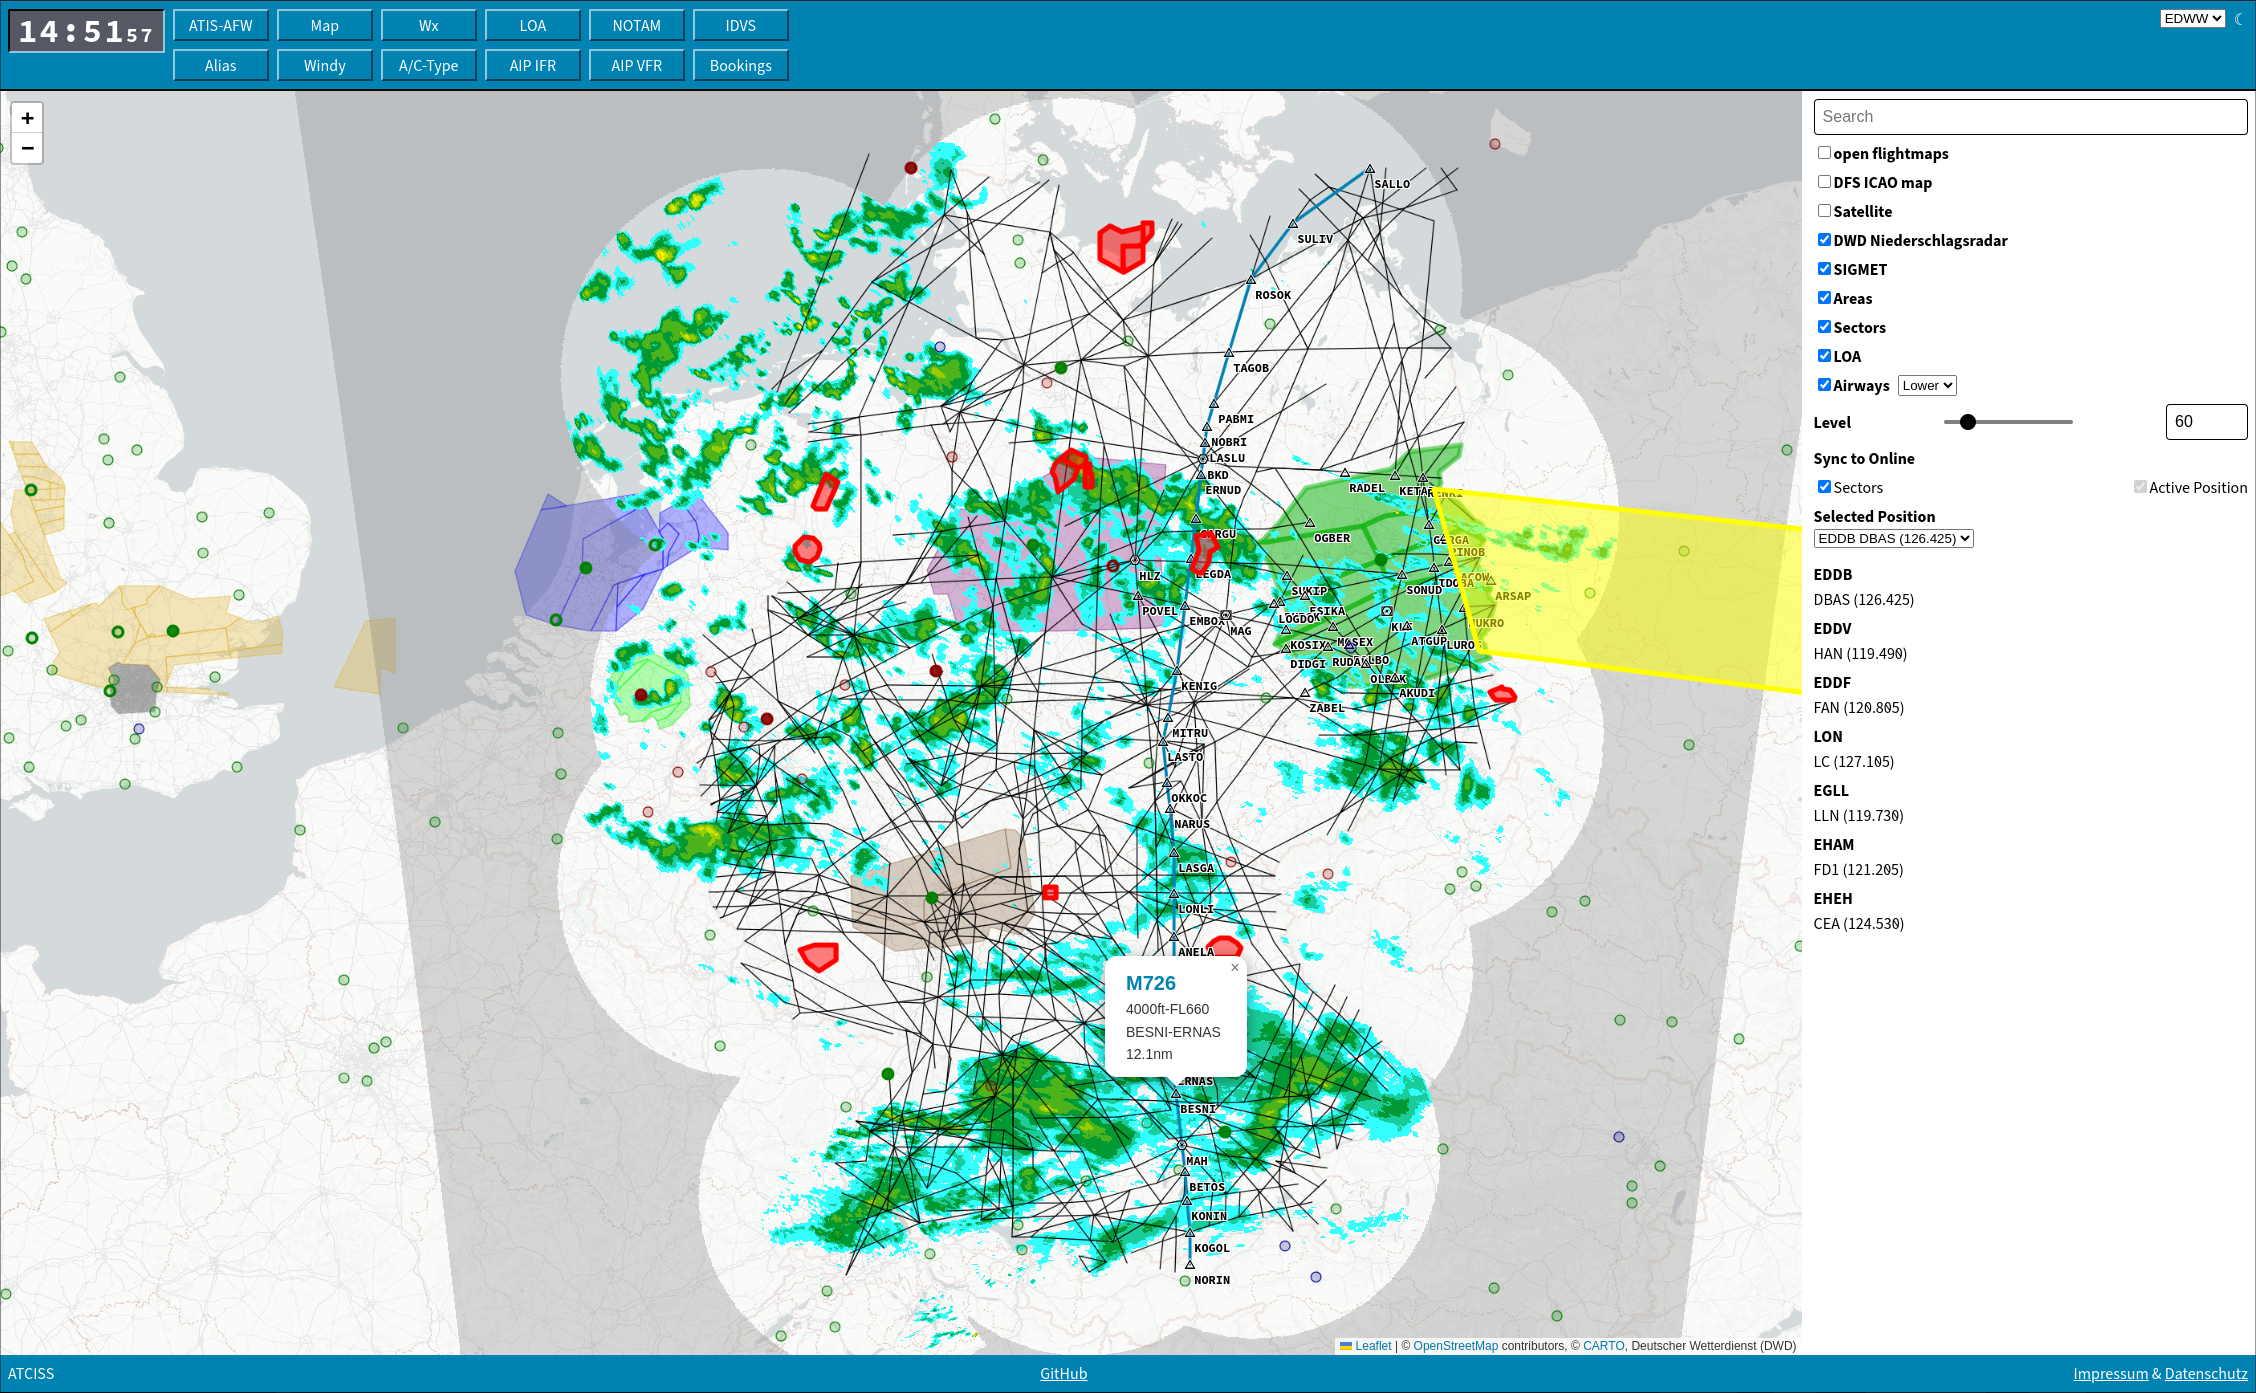Click the SALLO waypoint triangle marker
Viewport: 2256px width, 1393px height.
1370,170
